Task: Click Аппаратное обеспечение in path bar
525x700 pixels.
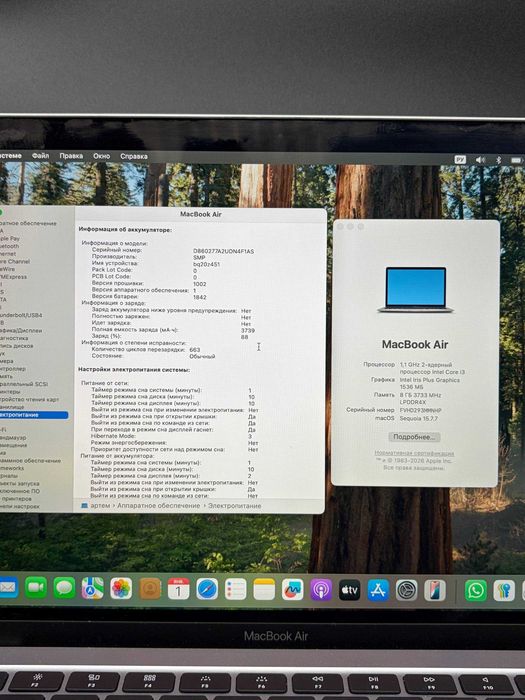Action: [158, 505]
